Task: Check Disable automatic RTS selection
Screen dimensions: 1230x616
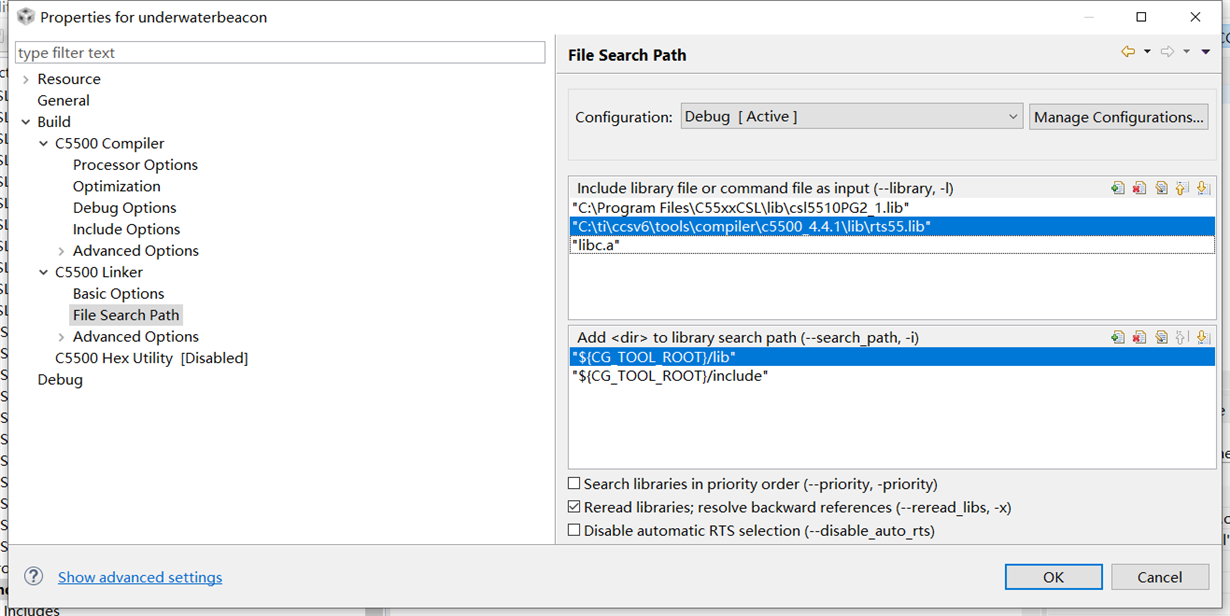Action: 574,530
